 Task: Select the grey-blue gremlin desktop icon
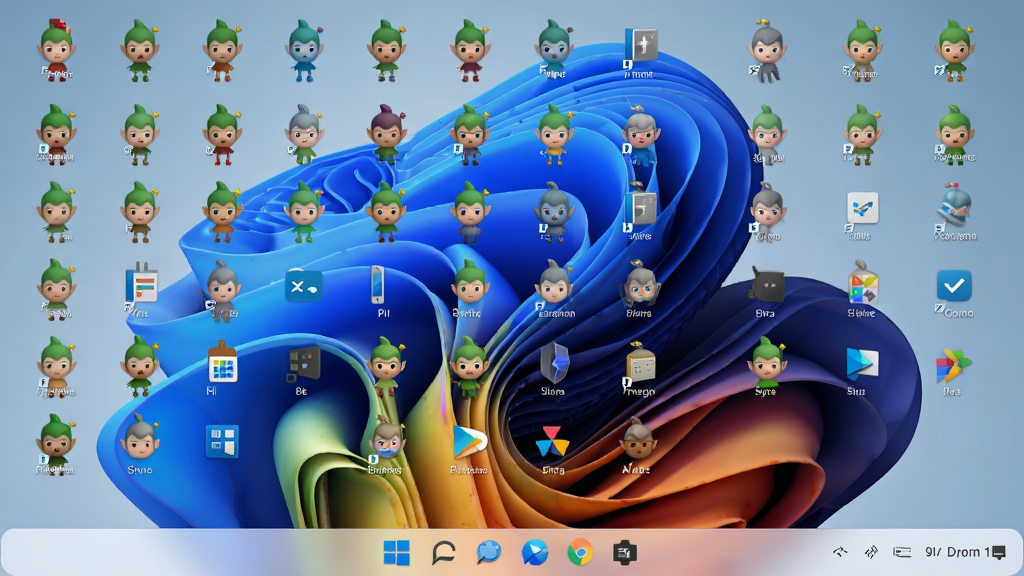click(x=554, y=212)
